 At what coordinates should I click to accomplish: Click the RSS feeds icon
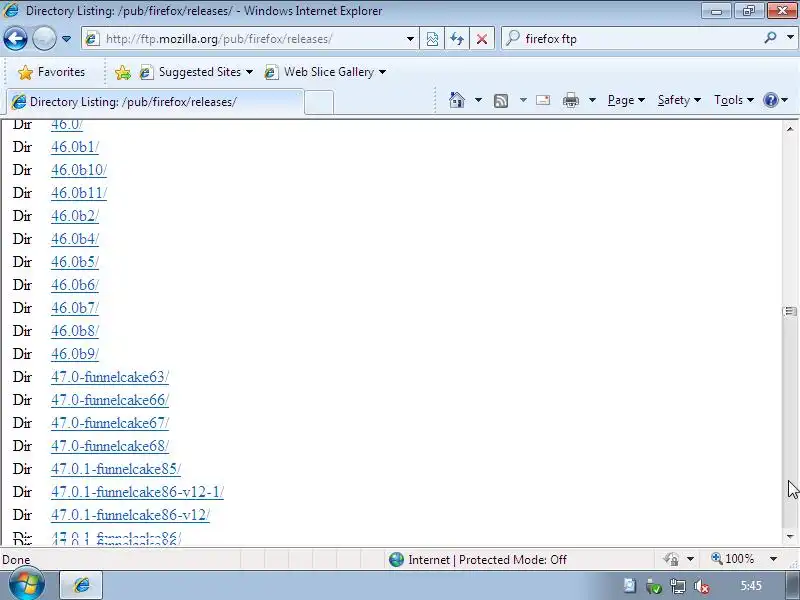pos(501,101)
